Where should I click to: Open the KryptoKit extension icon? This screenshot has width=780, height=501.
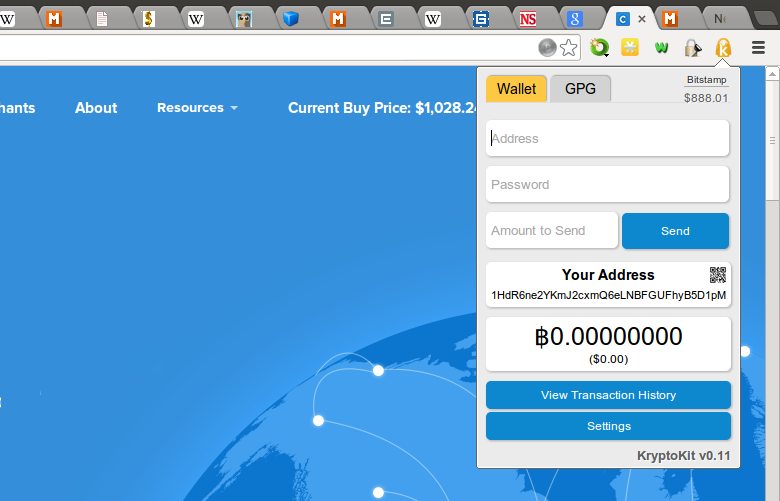pos(723,48)
